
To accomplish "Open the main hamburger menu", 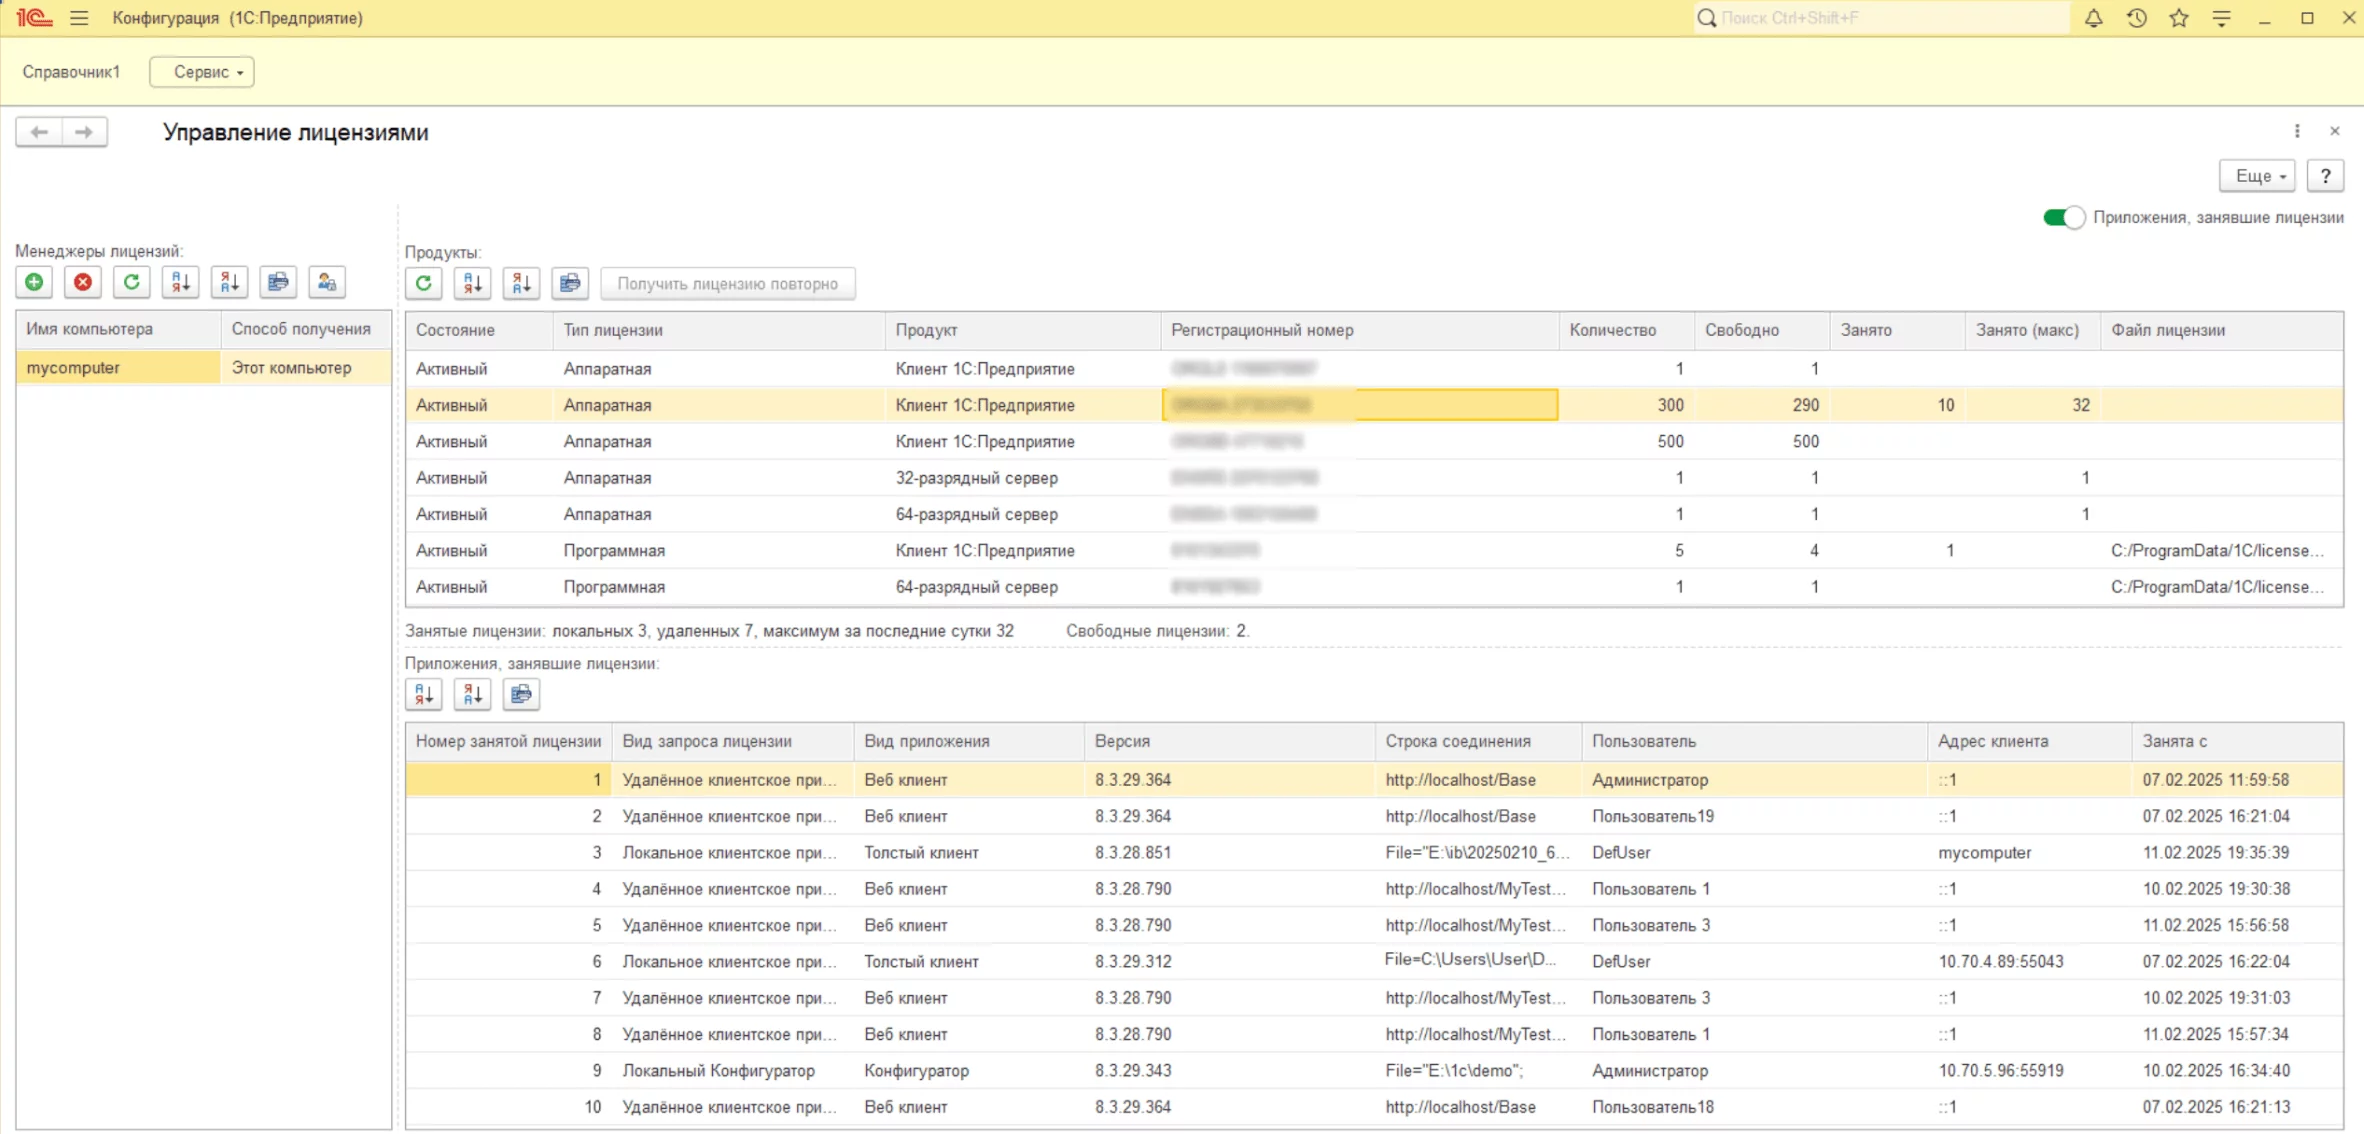I will [79, 18].
